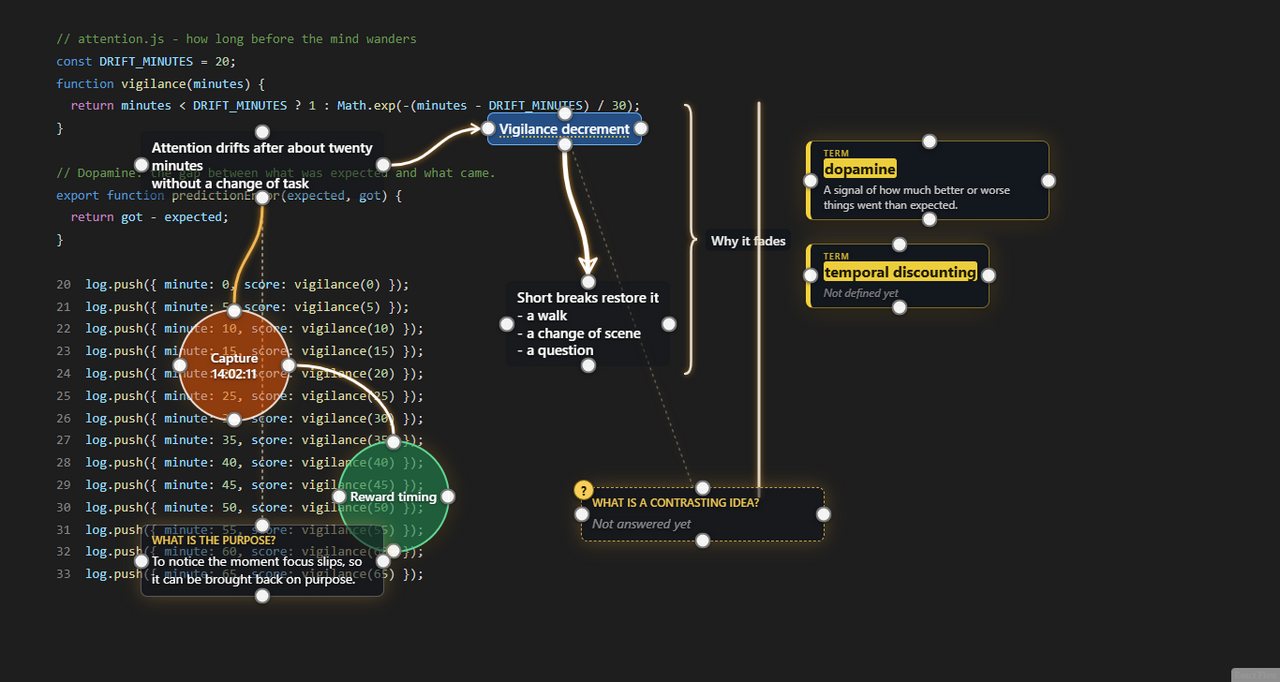
Task: Click top handle of 'What is the purpose?' card
Action: tap(262, 526)
